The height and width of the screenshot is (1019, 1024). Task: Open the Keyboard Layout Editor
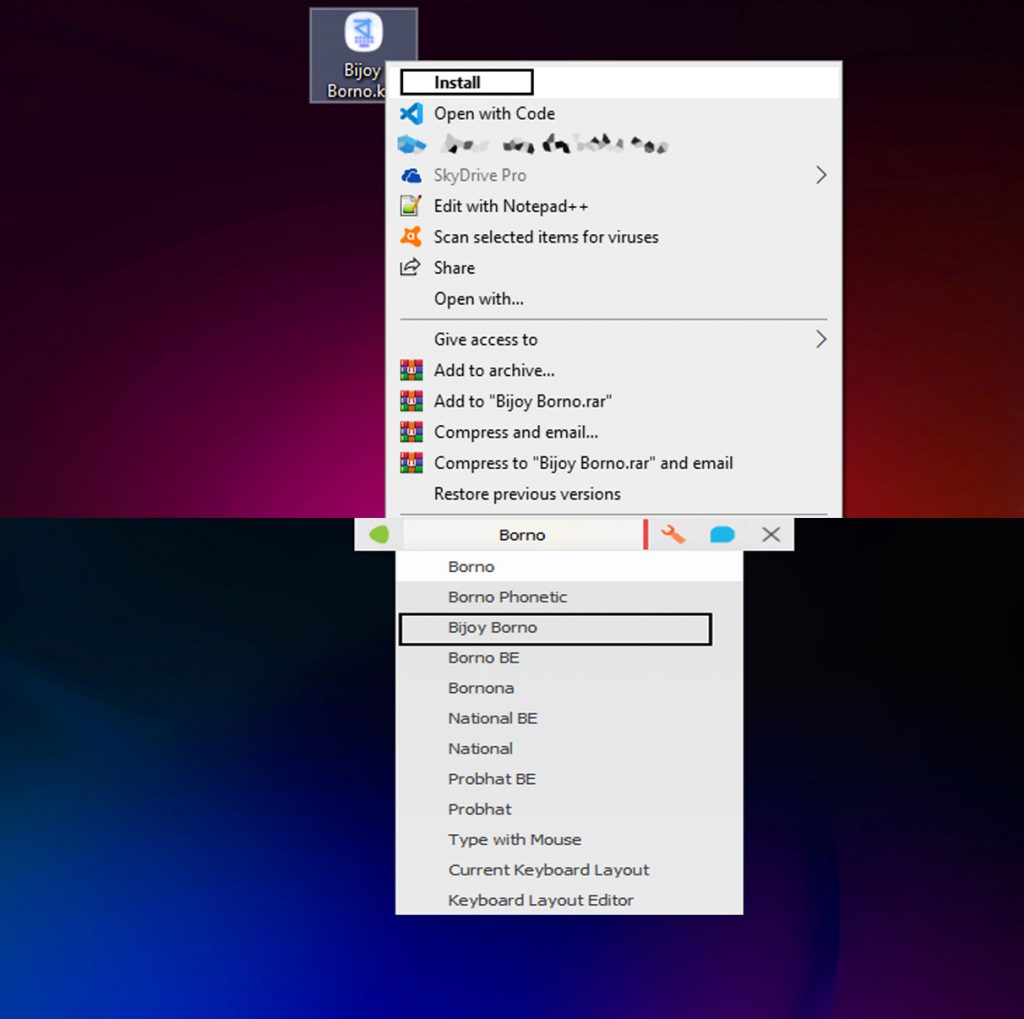coord(569,900)
